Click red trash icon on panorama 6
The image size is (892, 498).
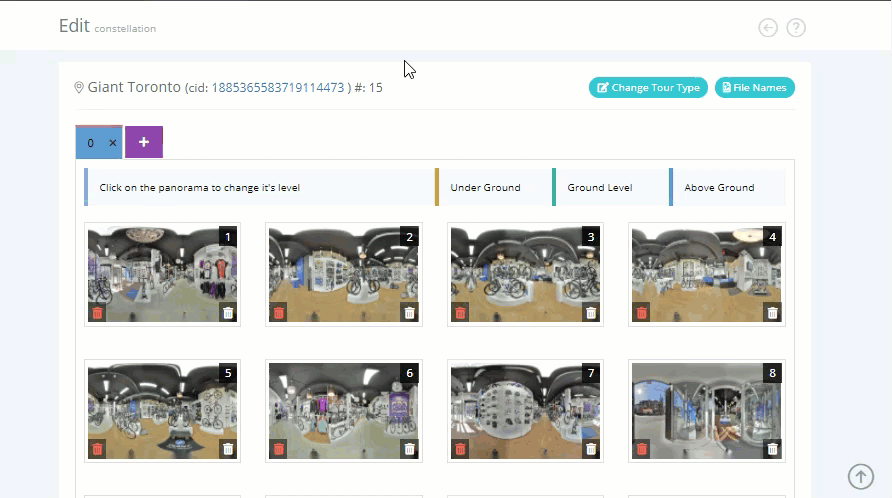point(278,450)
